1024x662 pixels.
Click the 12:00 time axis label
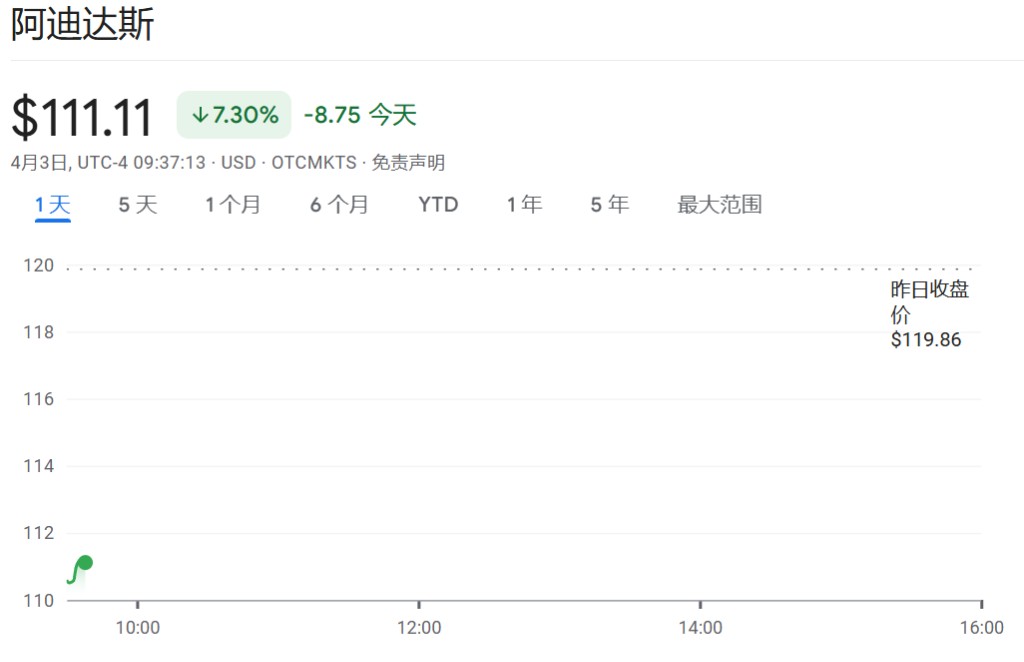(419, 628)
